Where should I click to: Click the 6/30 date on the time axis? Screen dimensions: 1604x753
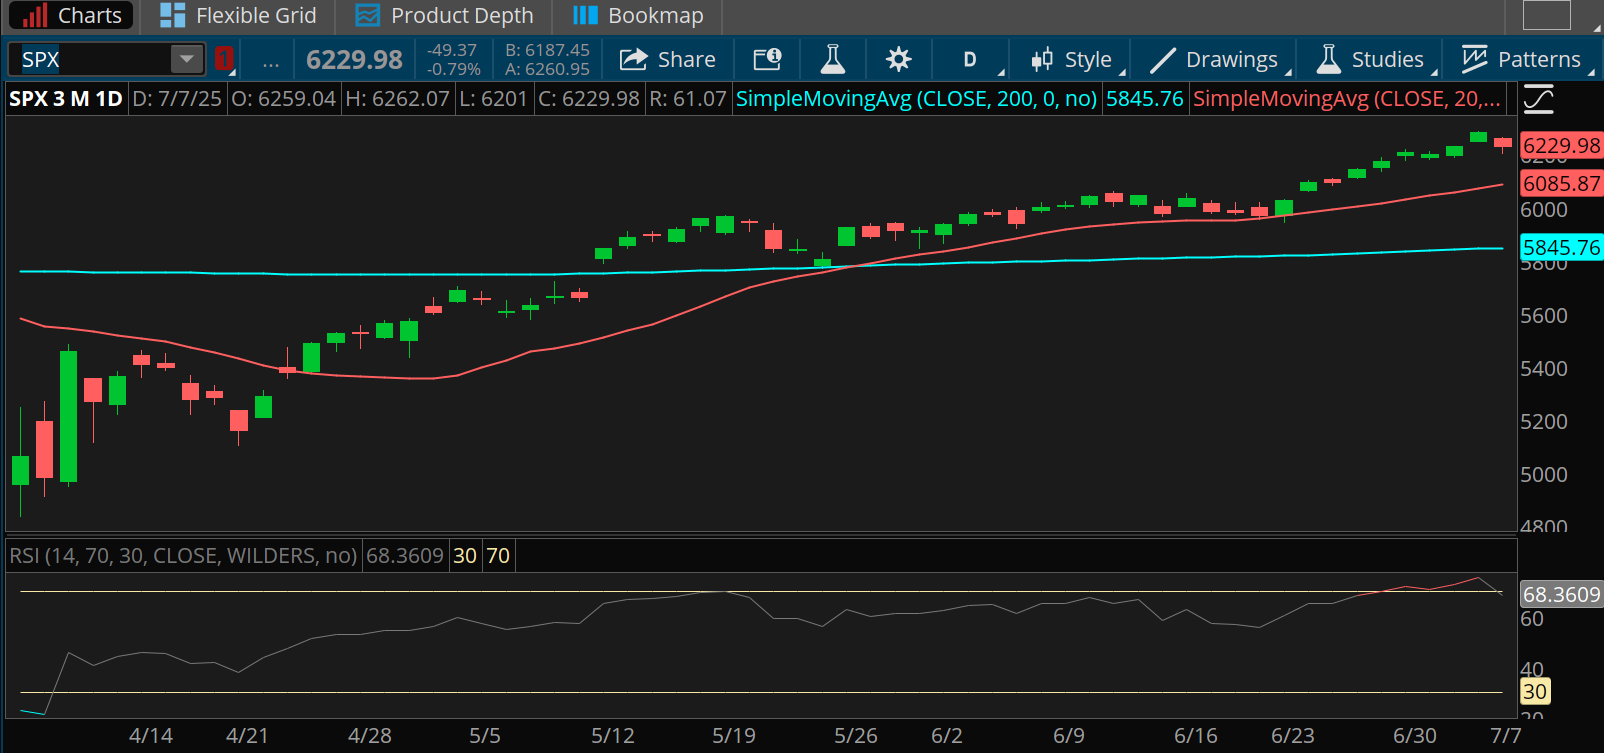pos(1415,736)
